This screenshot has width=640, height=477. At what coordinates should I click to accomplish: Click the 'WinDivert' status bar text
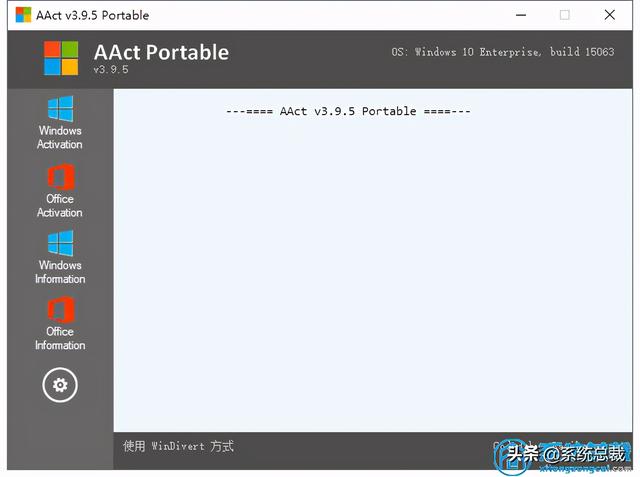178,446
